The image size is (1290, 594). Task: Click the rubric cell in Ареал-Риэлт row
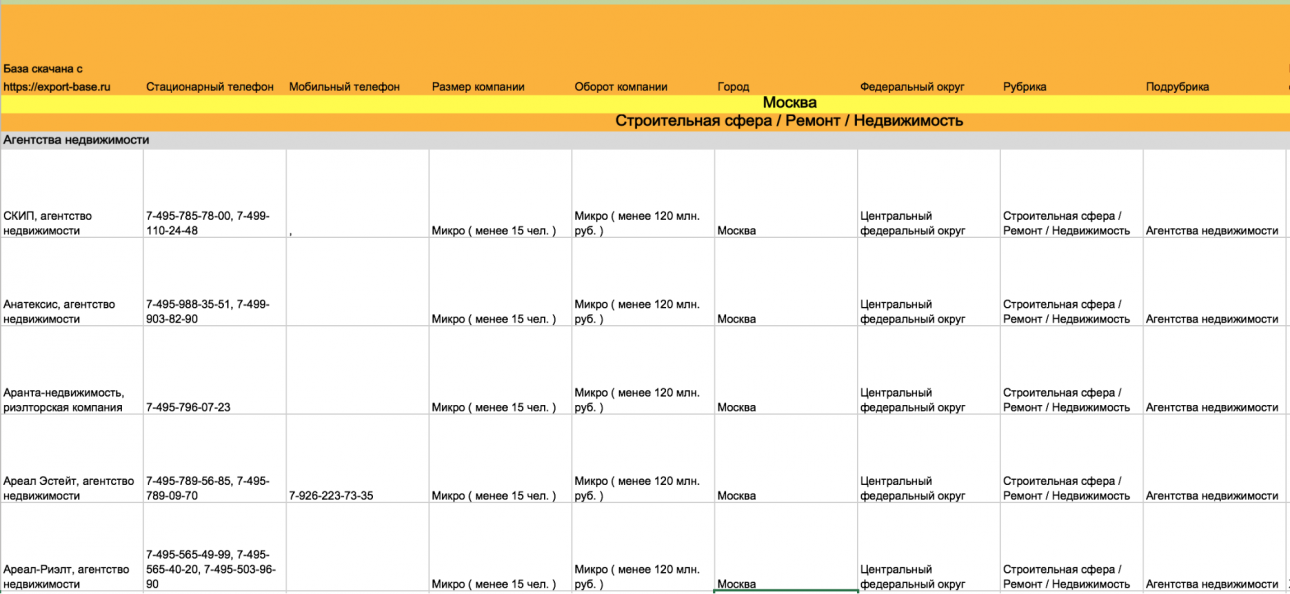(1072, 547)
